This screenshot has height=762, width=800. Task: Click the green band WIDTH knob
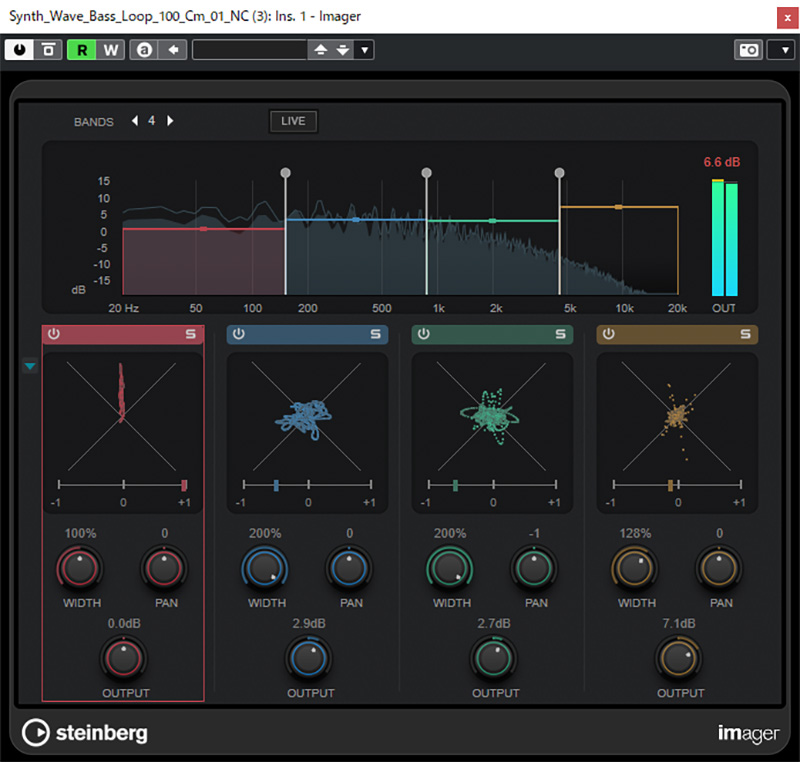pos(449,568)
